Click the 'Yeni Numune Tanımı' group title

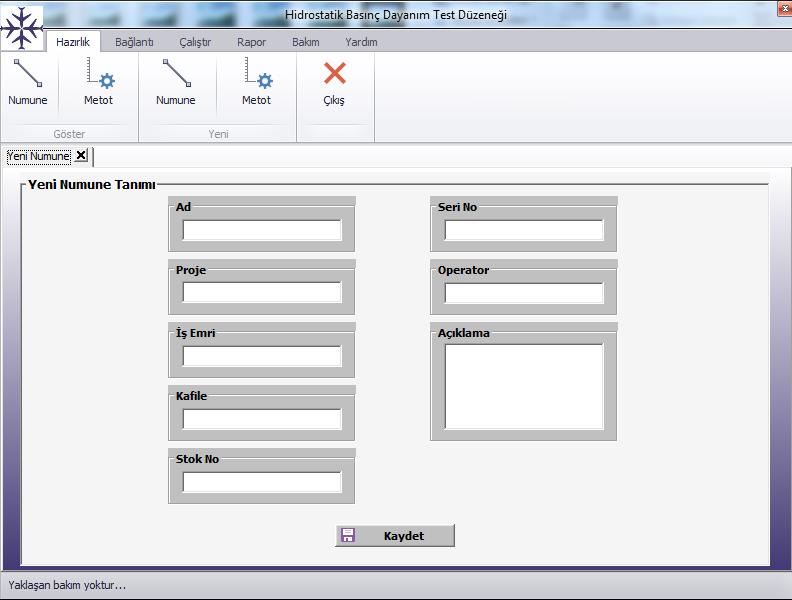coord(91,184)
